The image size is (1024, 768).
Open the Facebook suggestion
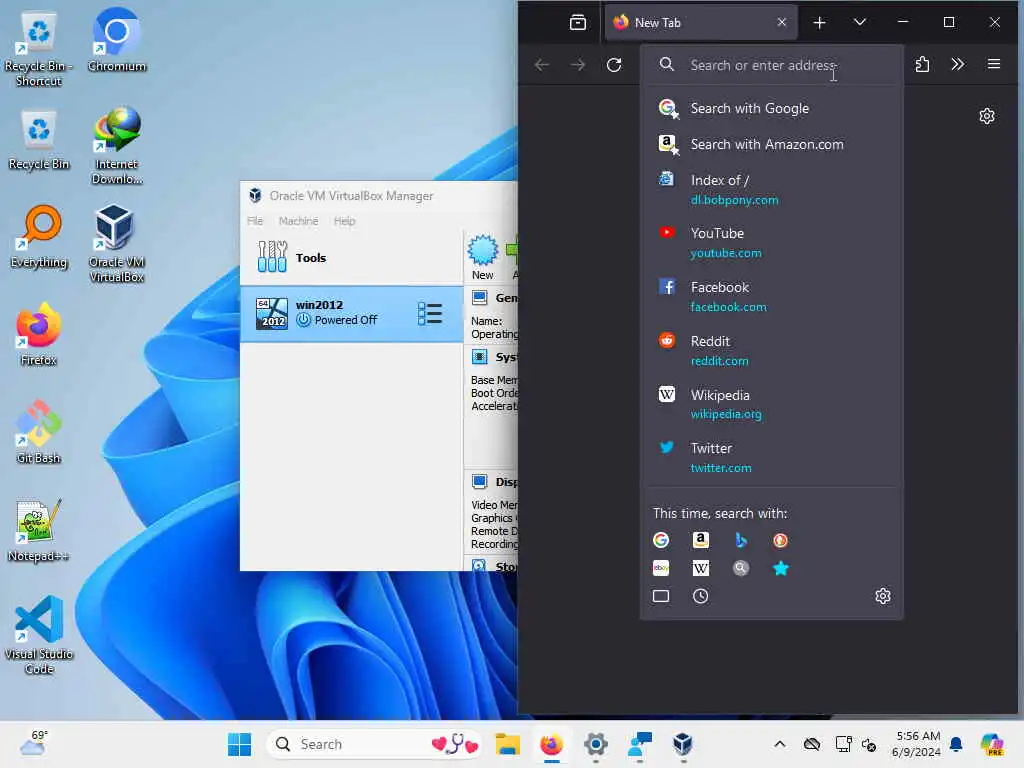tap(771, 296)
